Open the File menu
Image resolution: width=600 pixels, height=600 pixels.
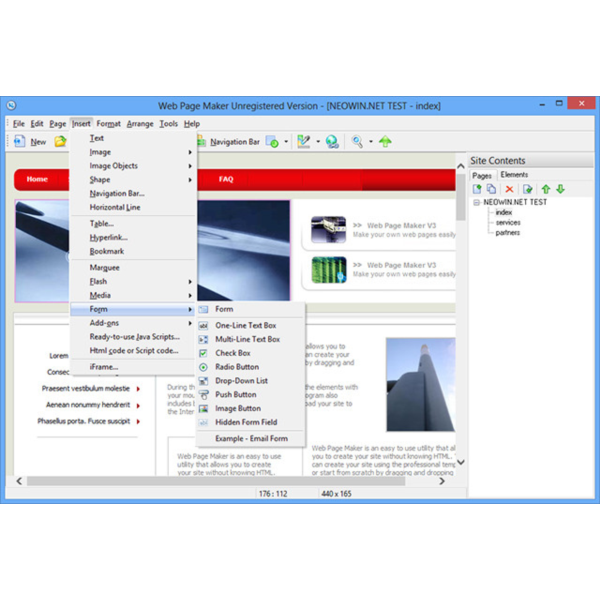click(19, 124)
